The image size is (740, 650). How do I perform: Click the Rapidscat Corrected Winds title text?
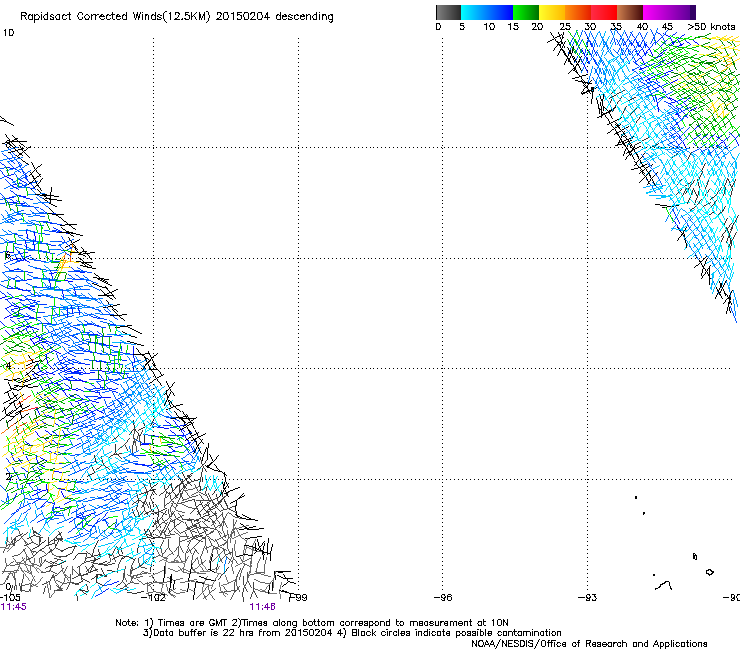pos(177,17)
